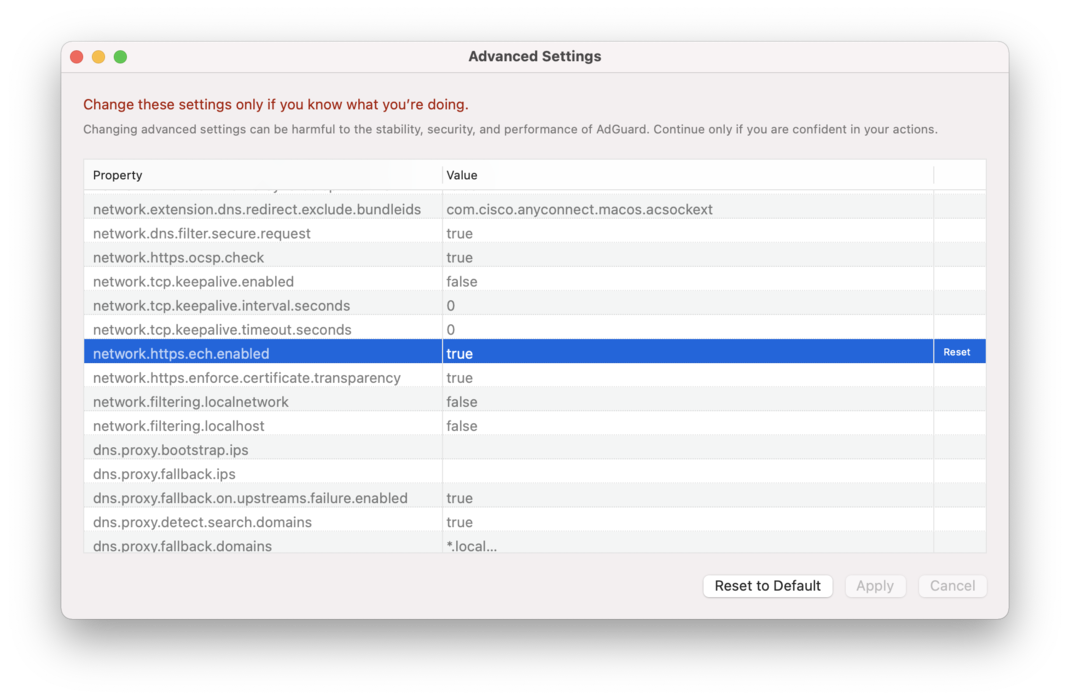Image resolution: width=1070 pixels, height=700 pixels.
Task: Select the dns.proxy.fallback.ips row
Action: point(250,474)
